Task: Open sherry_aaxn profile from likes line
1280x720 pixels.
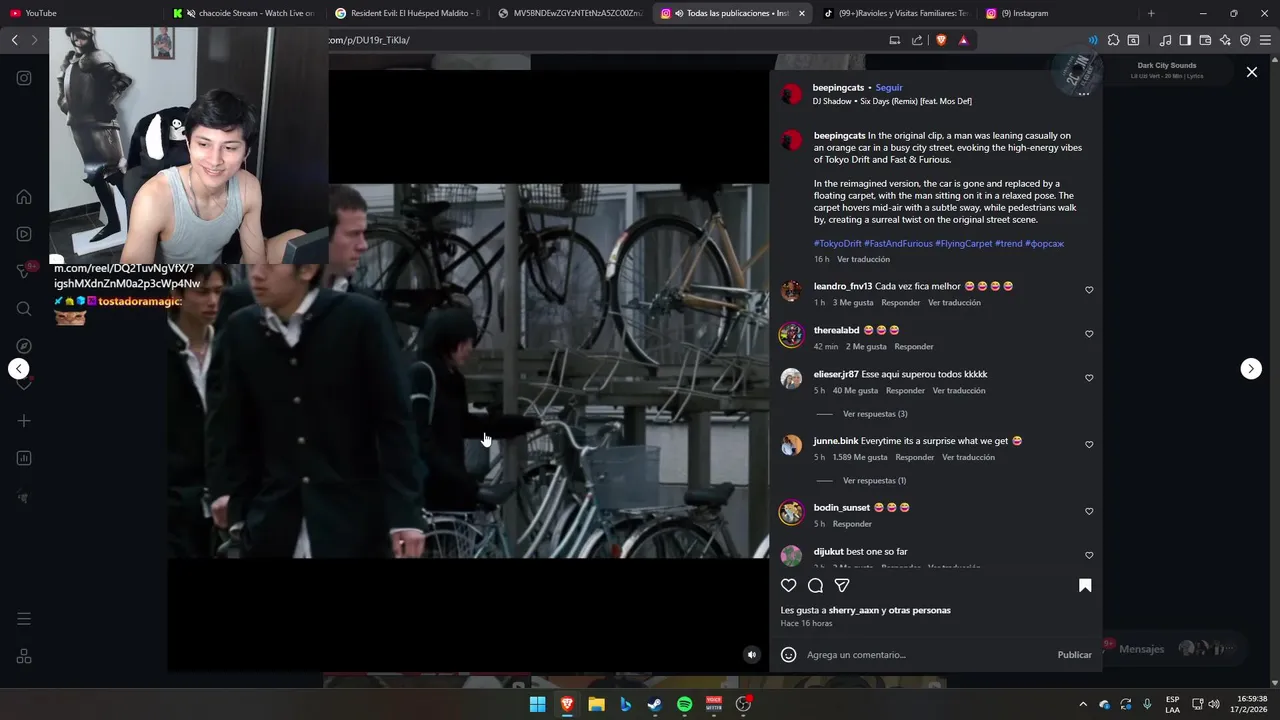Action: (x=853, y=610)
